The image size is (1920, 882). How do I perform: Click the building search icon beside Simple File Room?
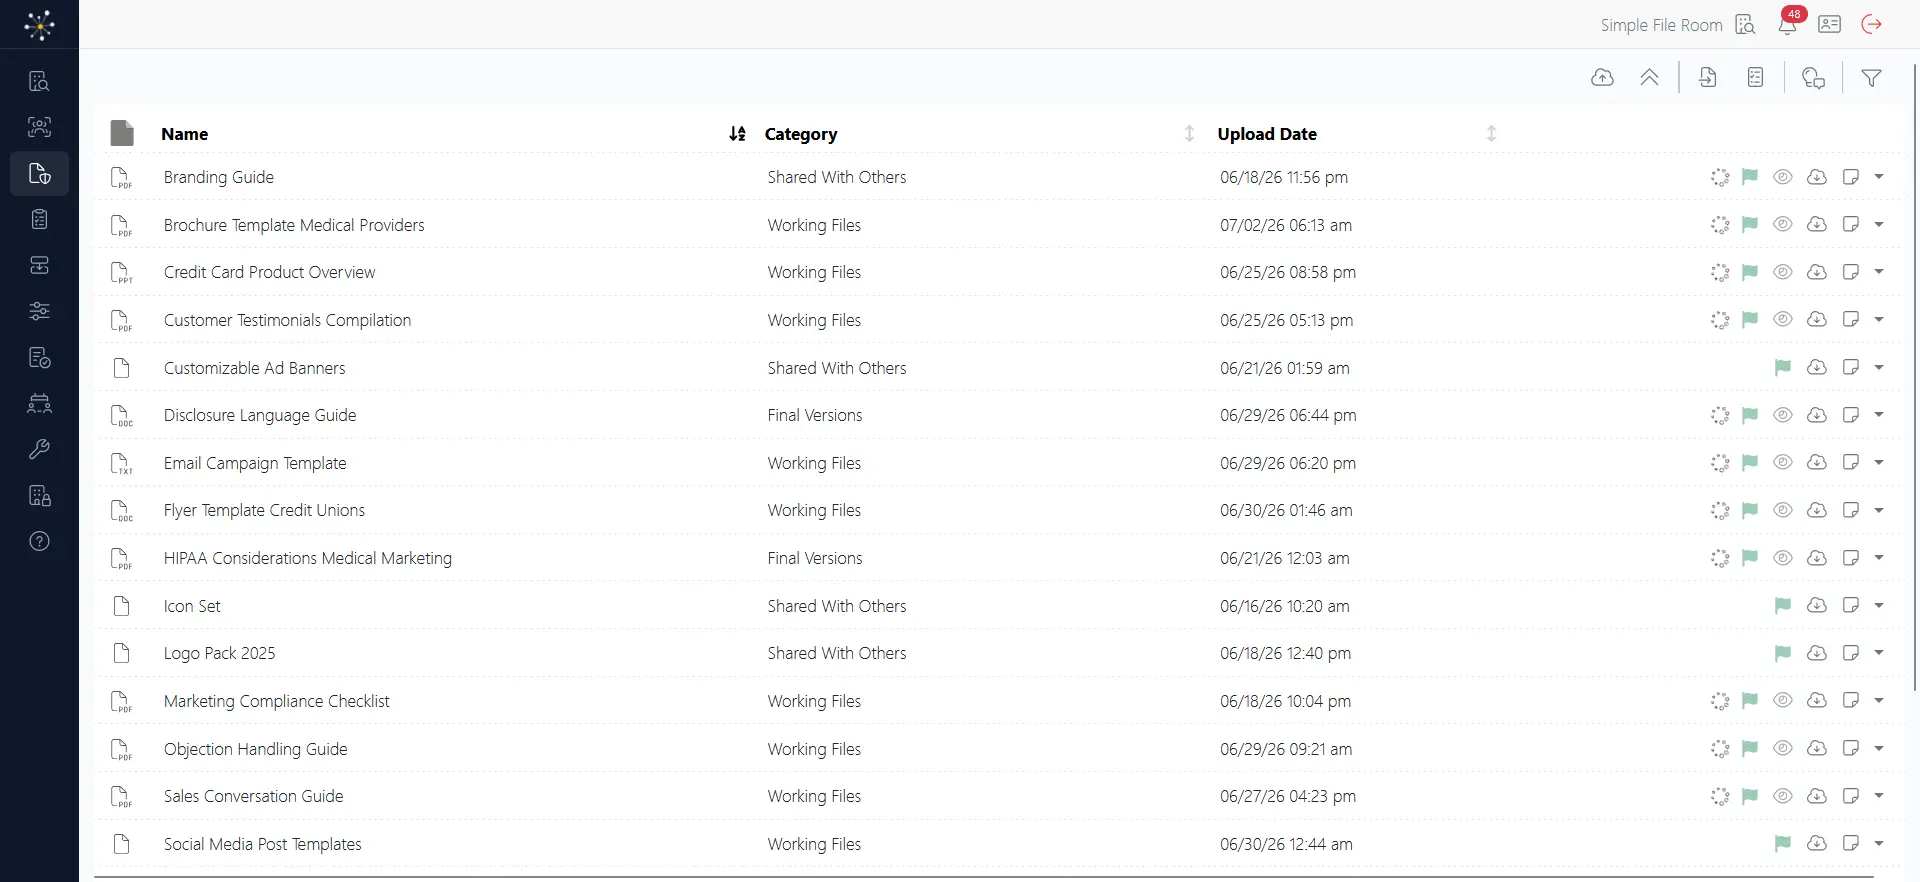tap(1745, 24)
